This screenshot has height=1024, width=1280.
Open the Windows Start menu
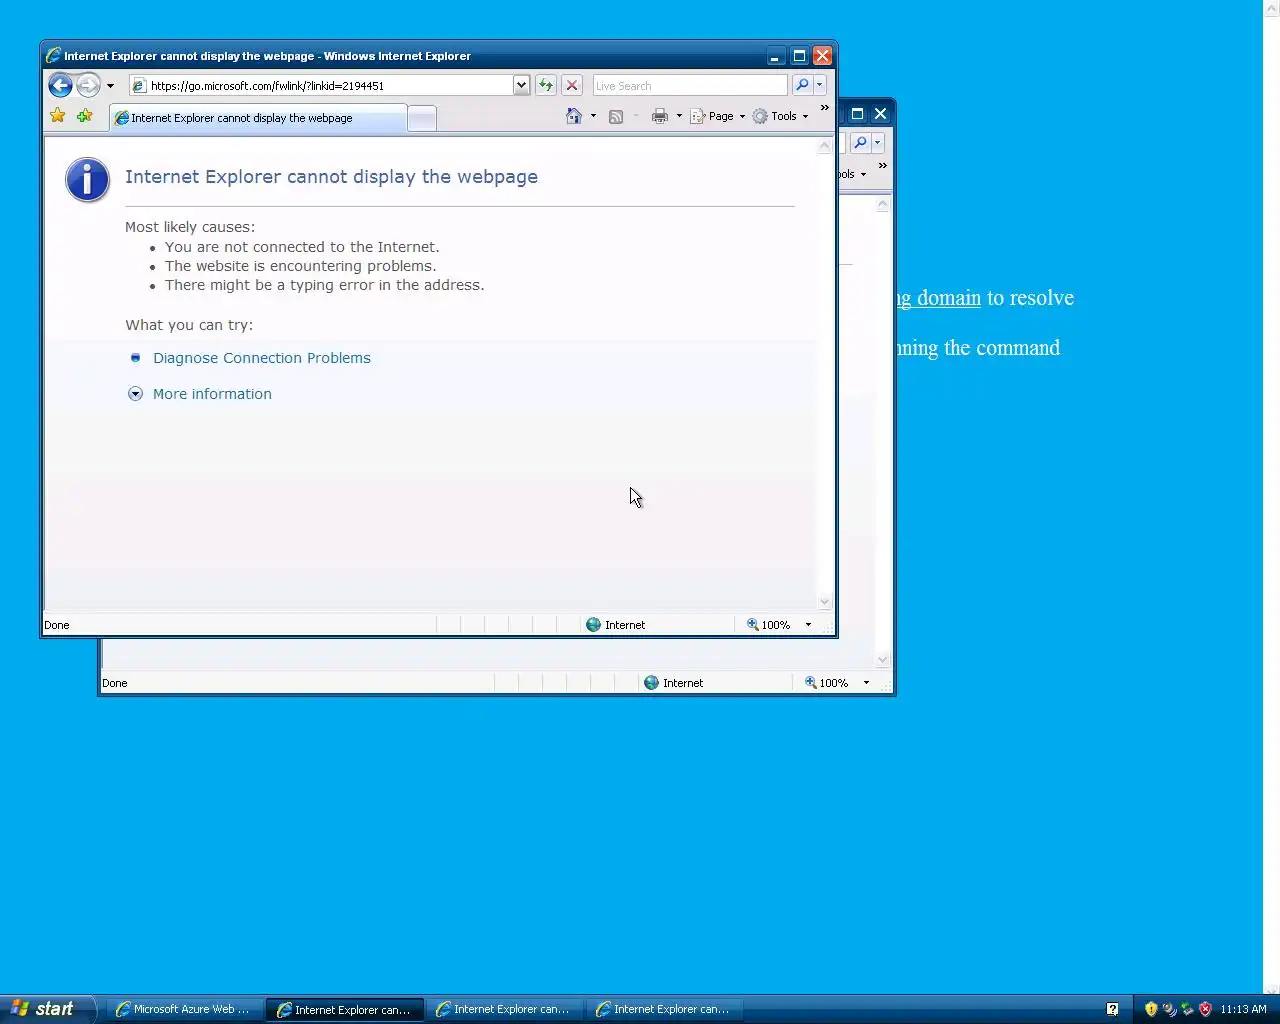pos(47,1009)
